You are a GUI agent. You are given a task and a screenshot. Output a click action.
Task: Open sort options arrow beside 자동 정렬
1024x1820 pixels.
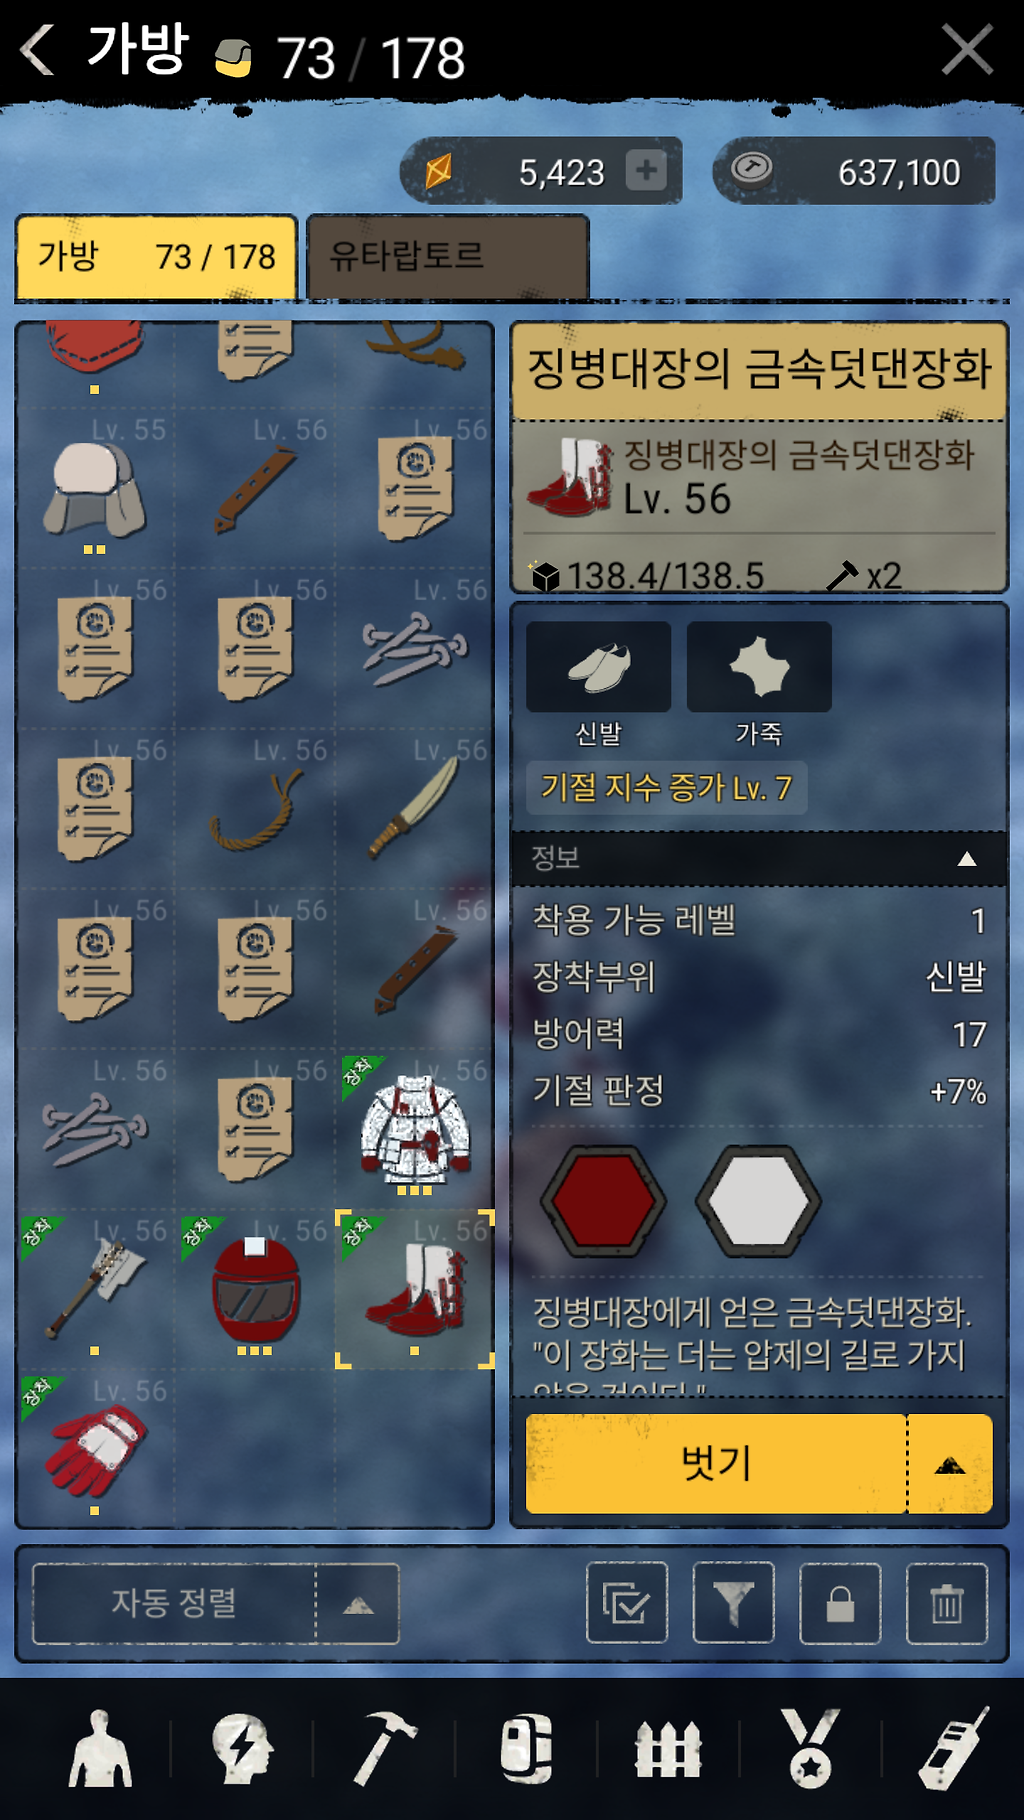(x=358, y=1604)
